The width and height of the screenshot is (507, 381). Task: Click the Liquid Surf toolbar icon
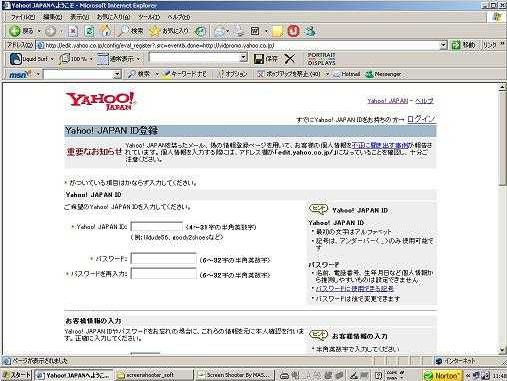[16, 59]
